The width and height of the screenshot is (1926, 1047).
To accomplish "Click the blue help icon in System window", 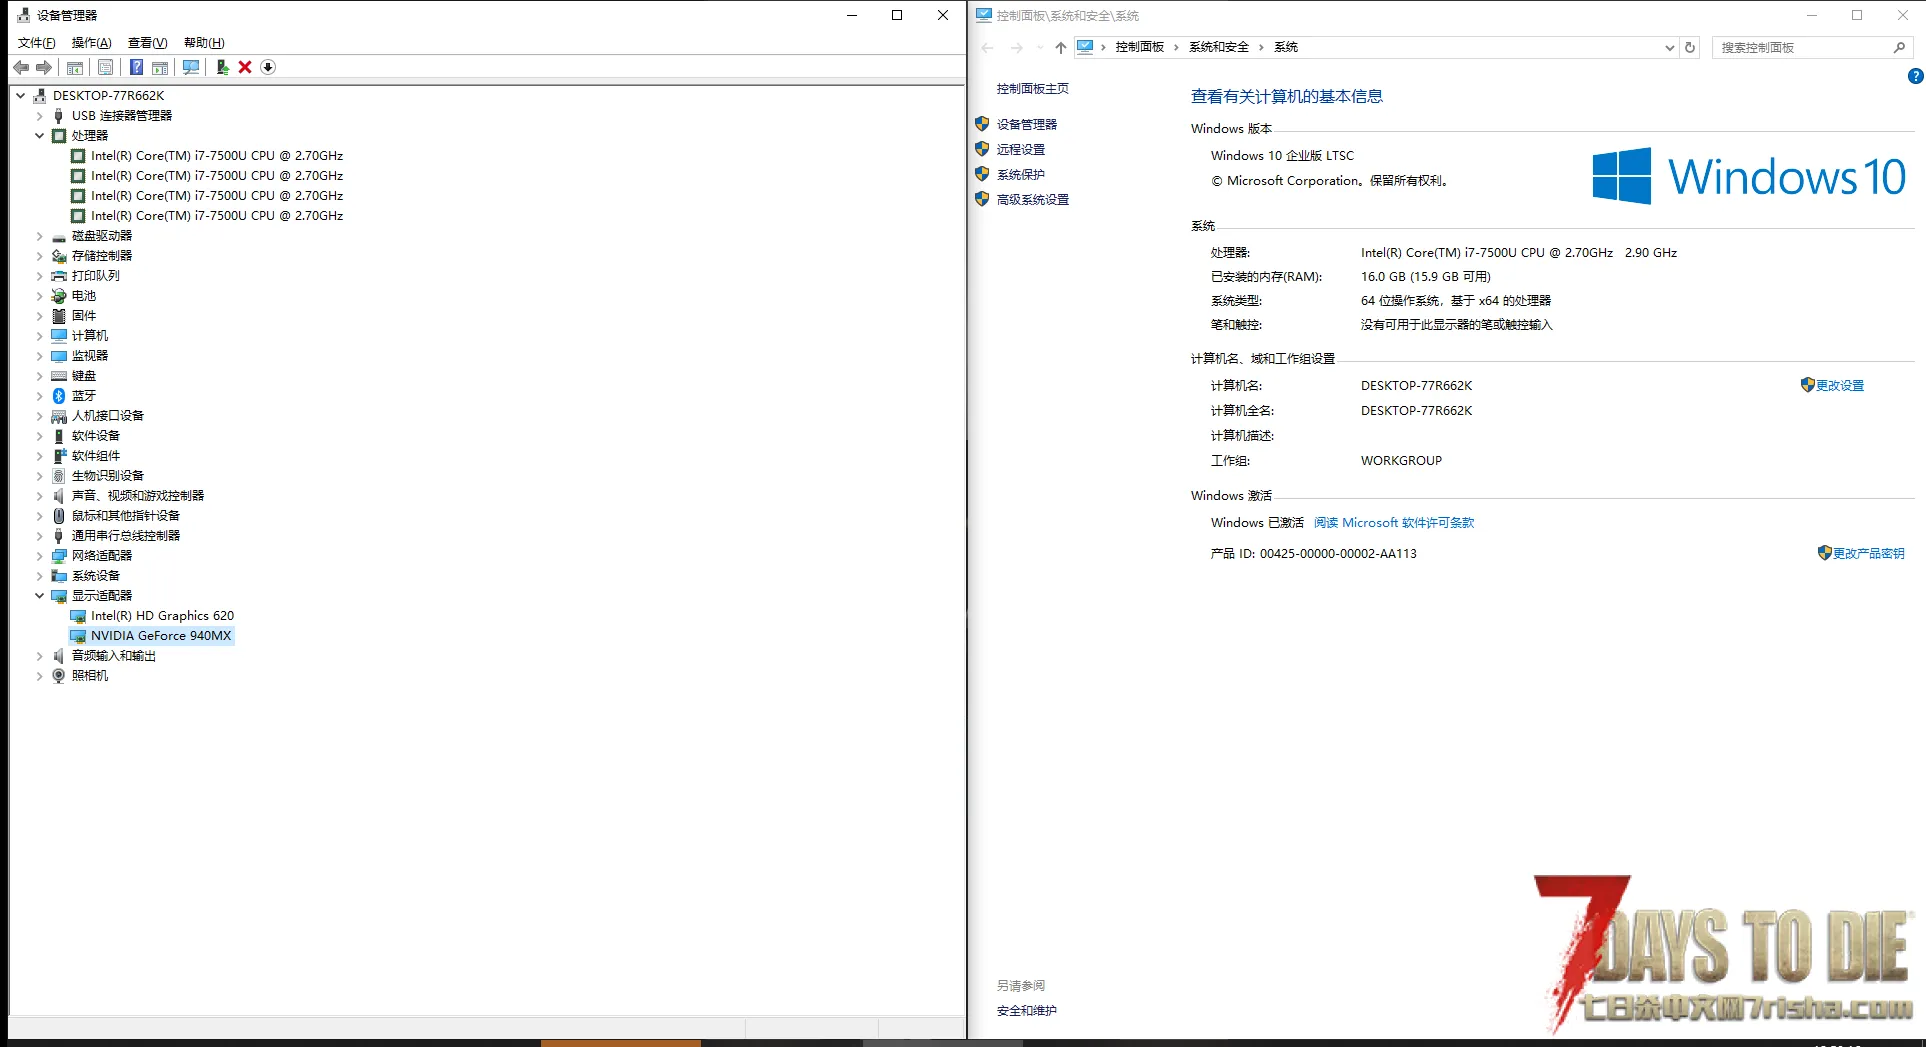I will pos(1915,76).
